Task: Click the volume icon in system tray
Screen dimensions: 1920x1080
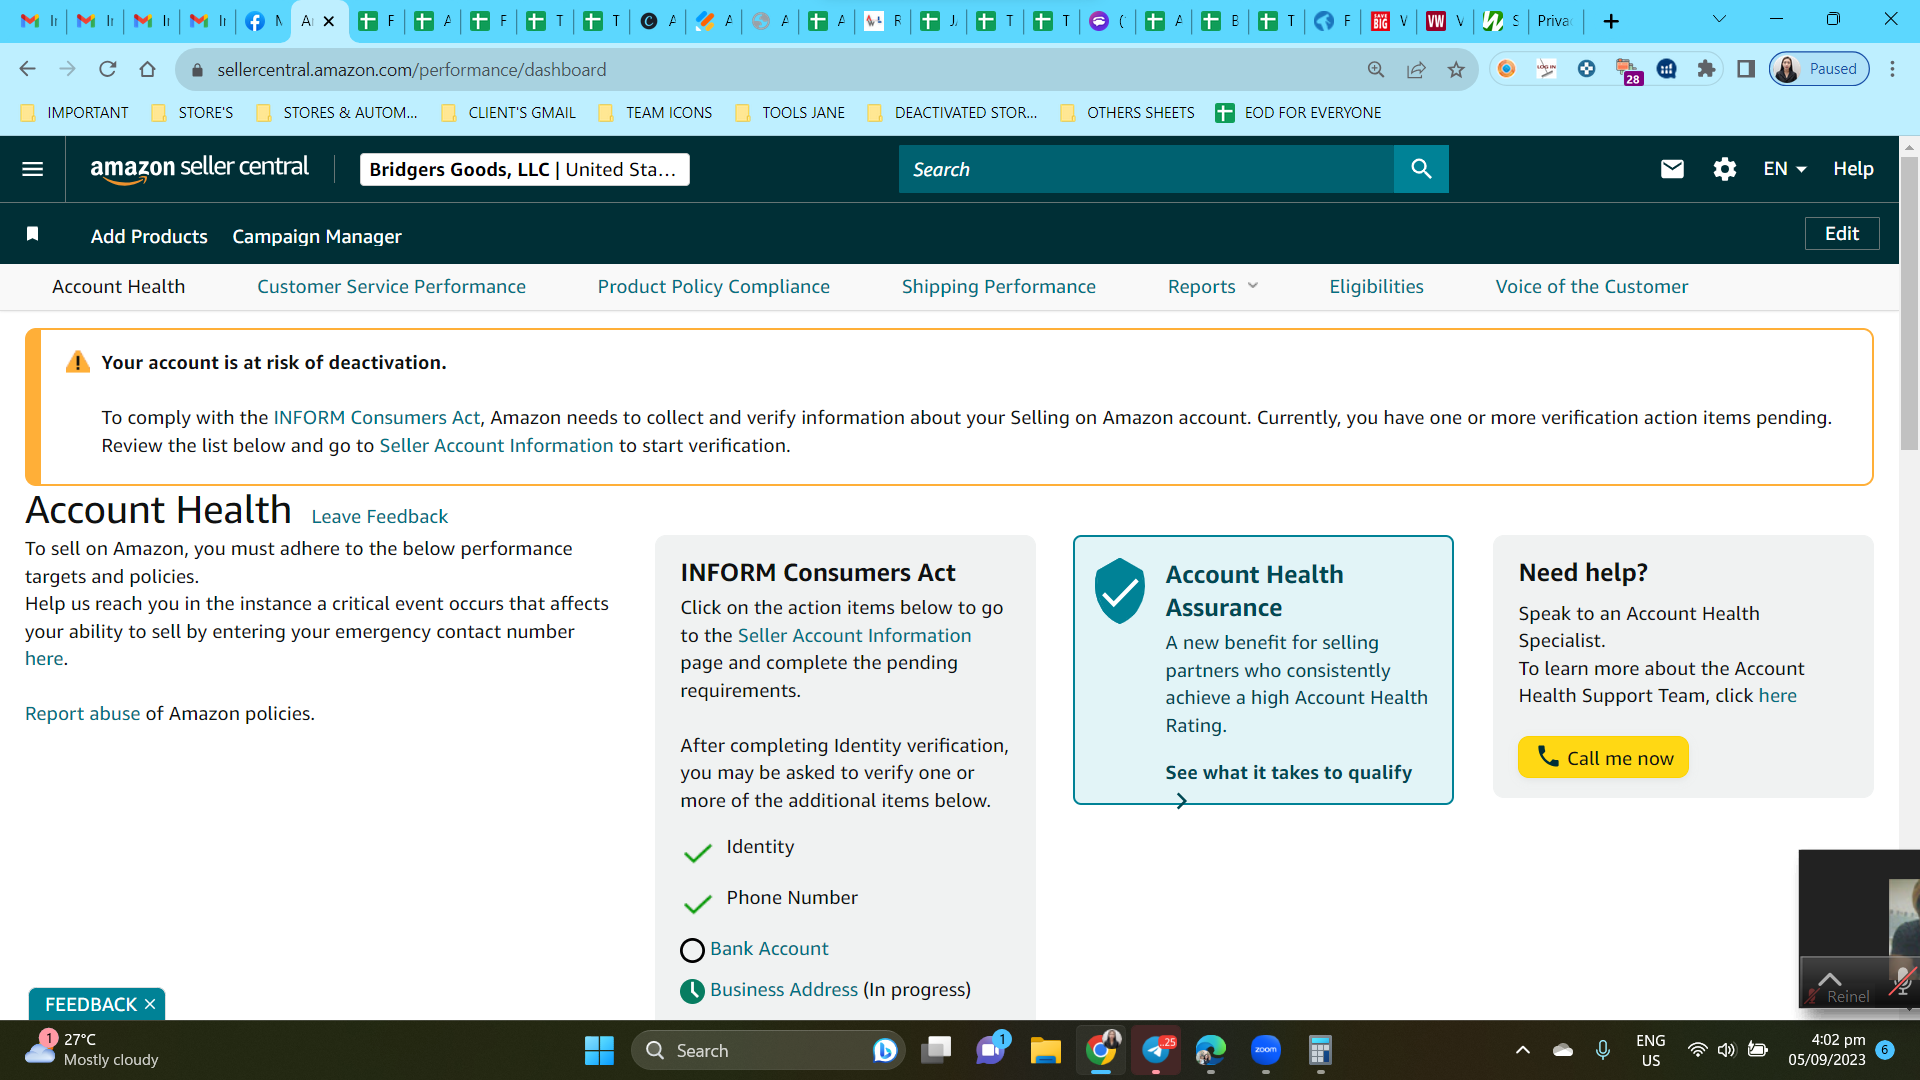Action: [1726, 1050]
